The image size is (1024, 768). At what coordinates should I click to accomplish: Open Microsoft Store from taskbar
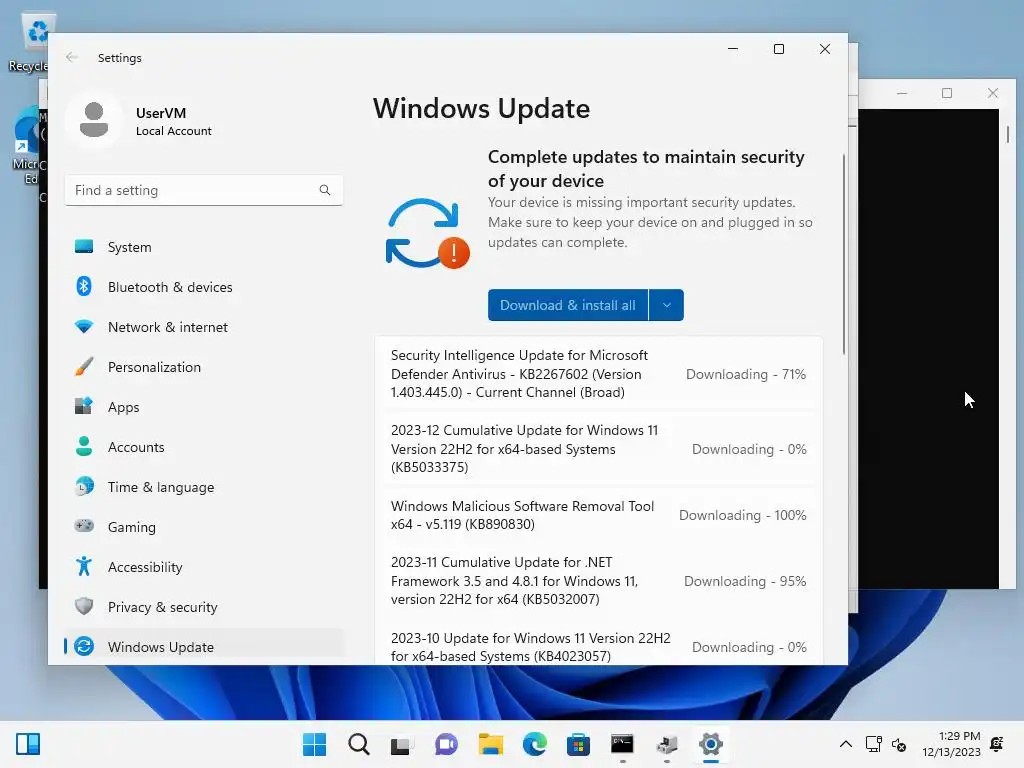point(578,744)
